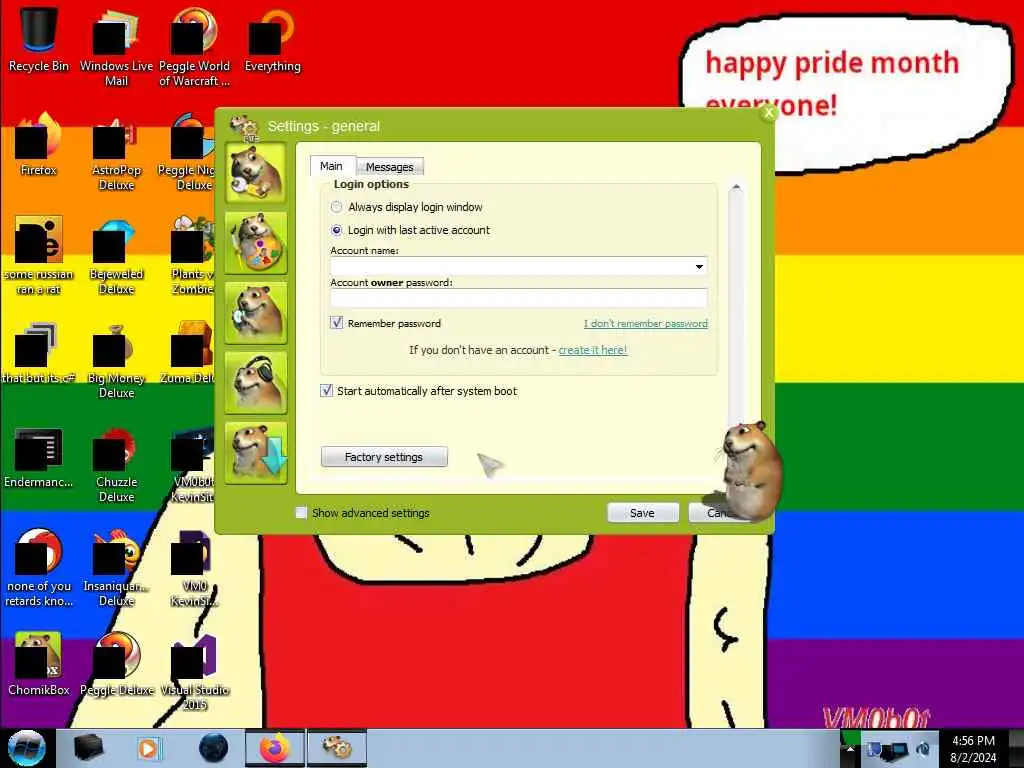Click the Factory settings button

tap(384, 457)
